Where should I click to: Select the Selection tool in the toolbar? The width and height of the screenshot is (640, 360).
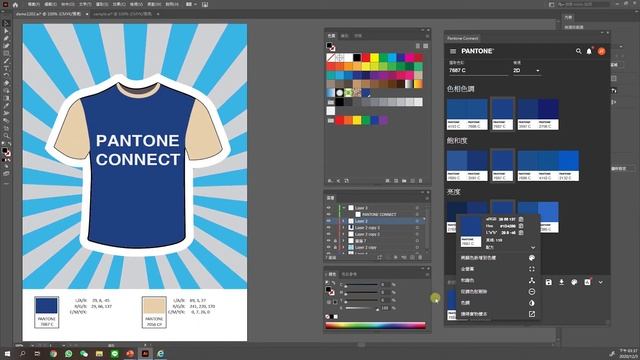pos(6,23)
